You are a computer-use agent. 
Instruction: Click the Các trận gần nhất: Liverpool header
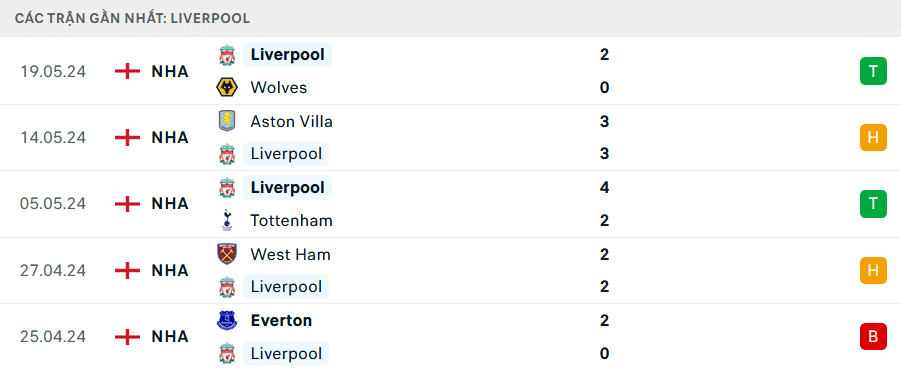click(133, 18)
